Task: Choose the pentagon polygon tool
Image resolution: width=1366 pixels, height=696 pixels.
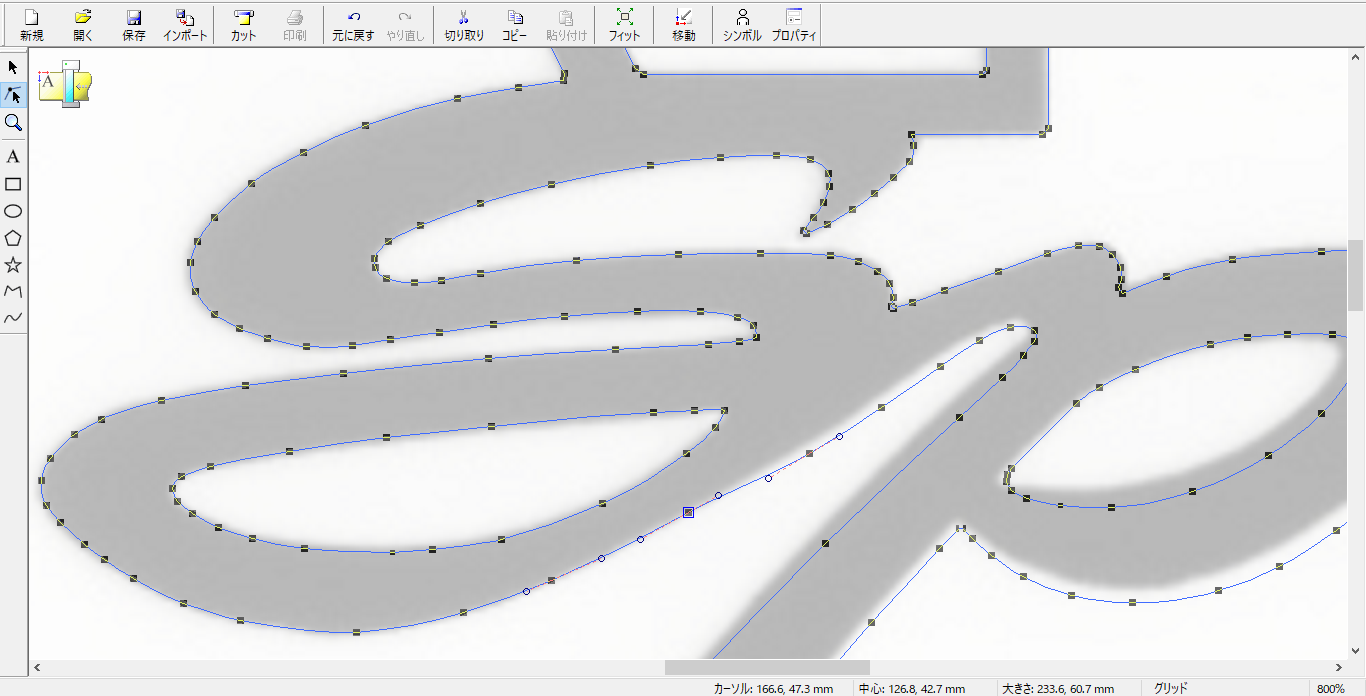Action: tap(13, 238)
